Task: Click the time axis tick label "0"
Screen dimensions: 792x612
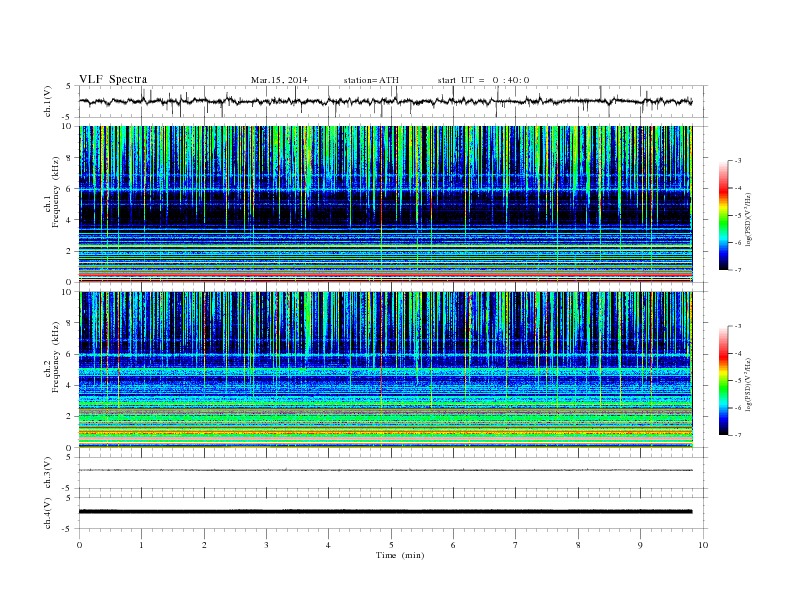Action: click(x=79, y=545)
